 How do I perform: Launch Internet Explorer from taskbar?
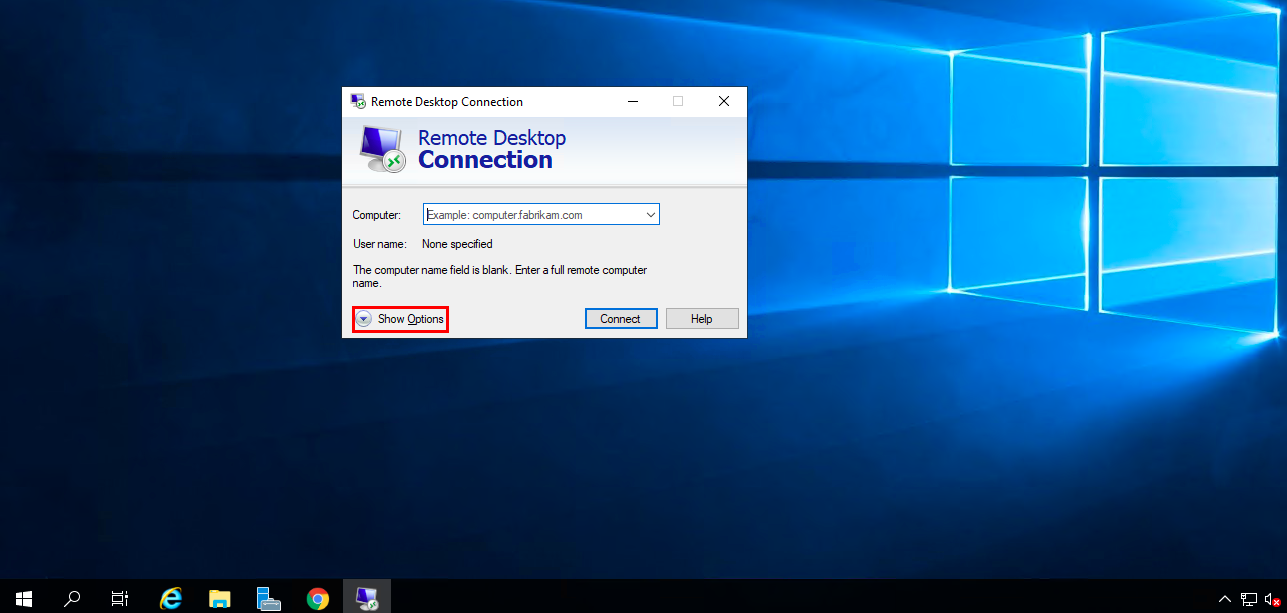tap(171, 599)
